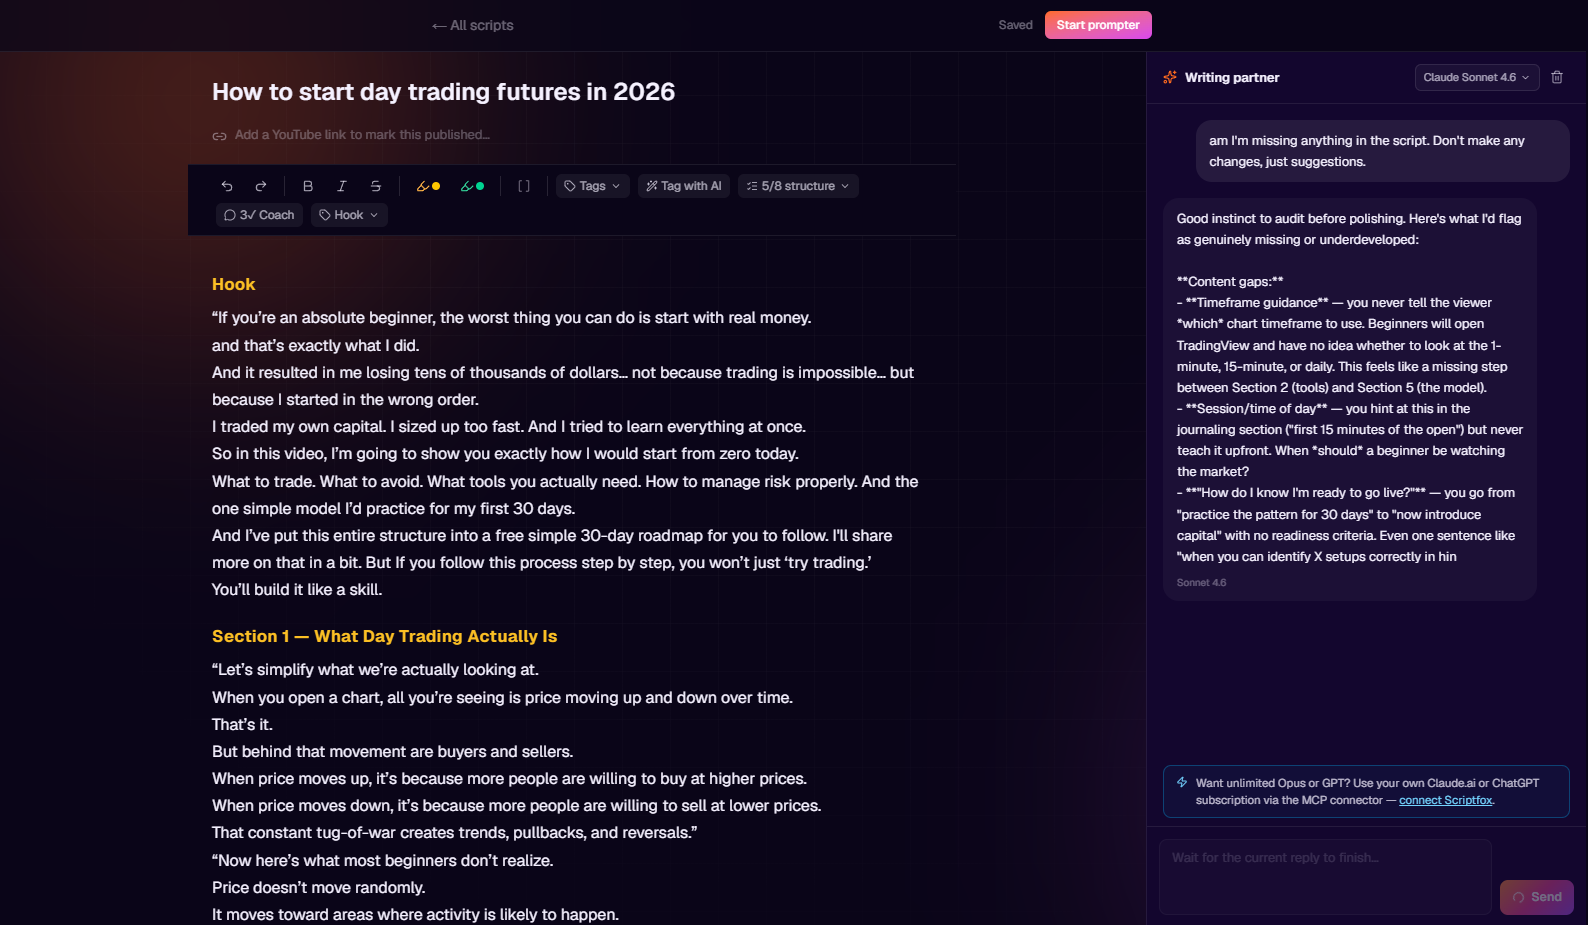Apply the green highlighter
The width and height of the screenshot is (1588, 925).
point(472,186)
